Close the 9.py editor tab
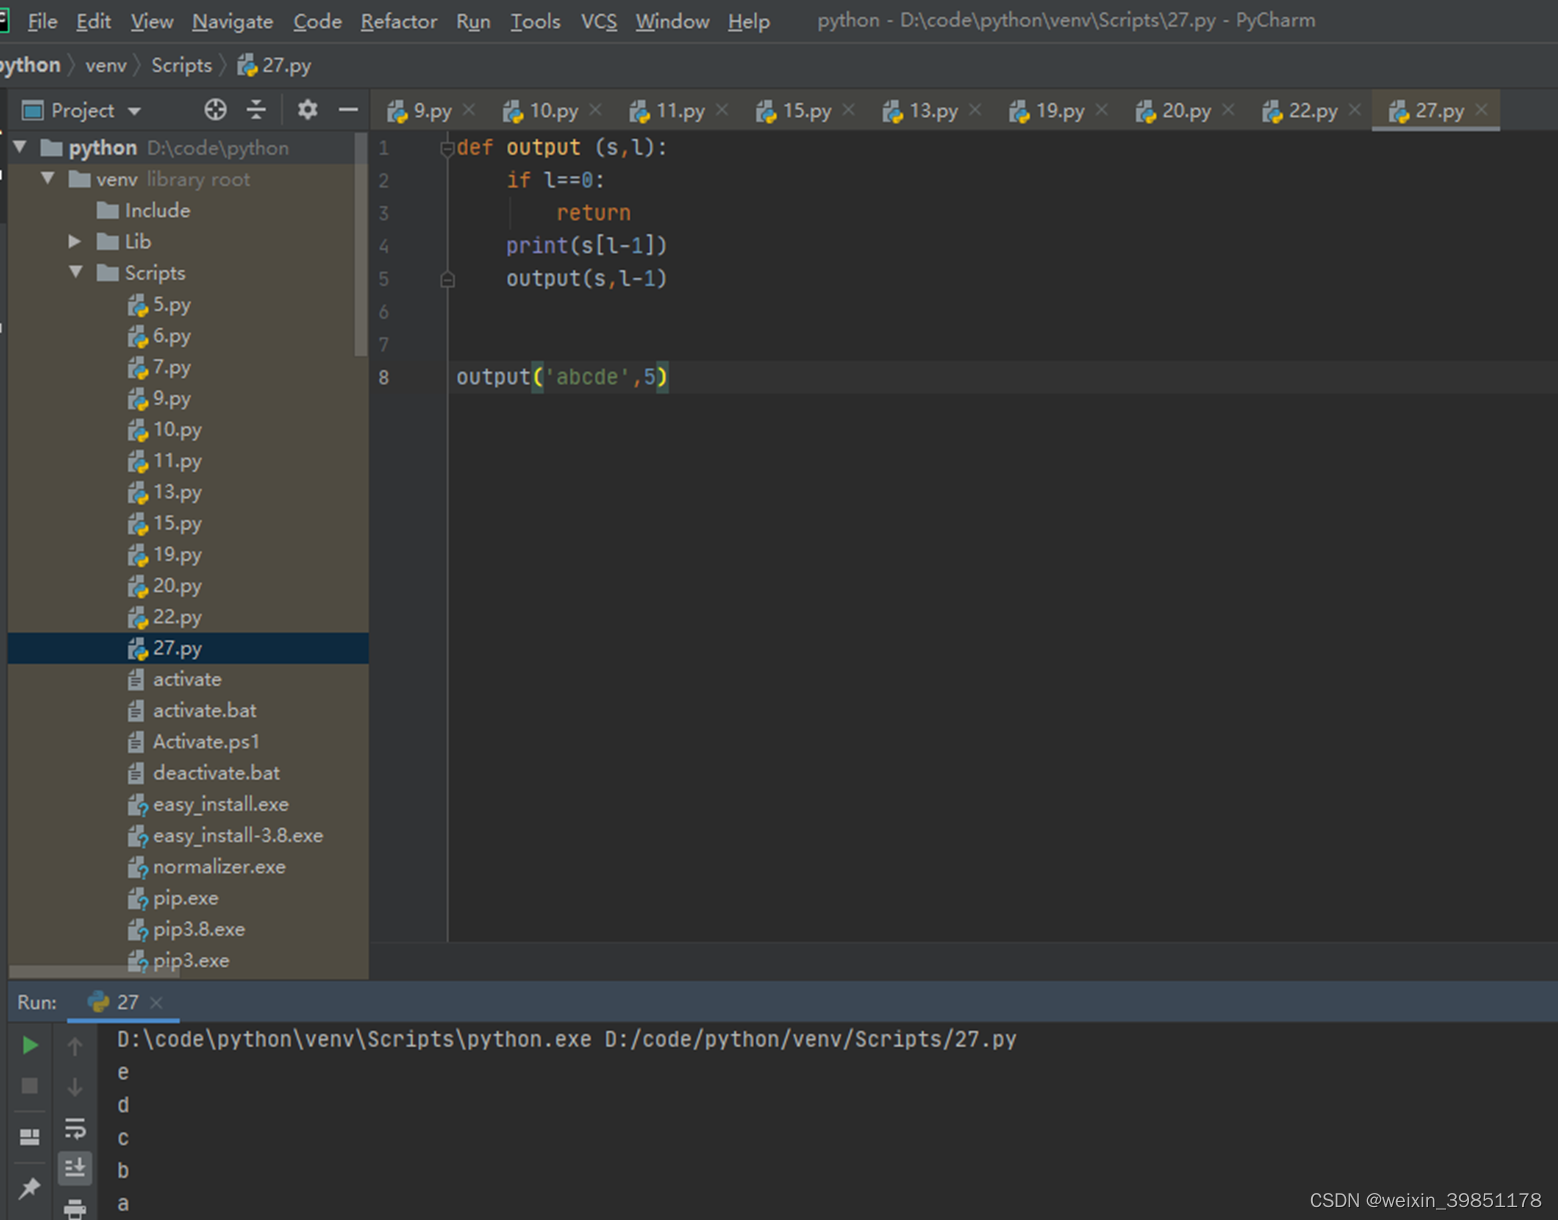The image size is (1558, 1220). 469,110
